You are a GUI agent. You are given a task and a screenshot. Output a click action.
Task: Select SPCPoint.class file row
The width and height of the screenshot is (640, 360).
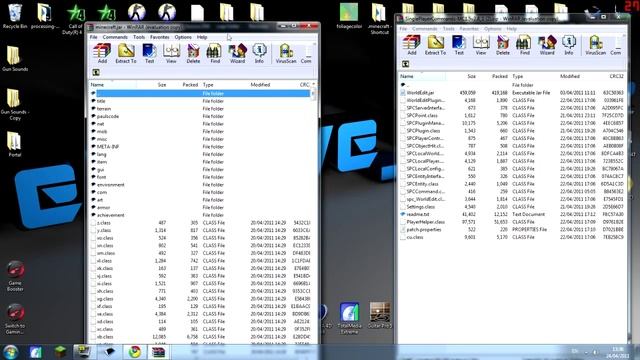click(512, 116)
